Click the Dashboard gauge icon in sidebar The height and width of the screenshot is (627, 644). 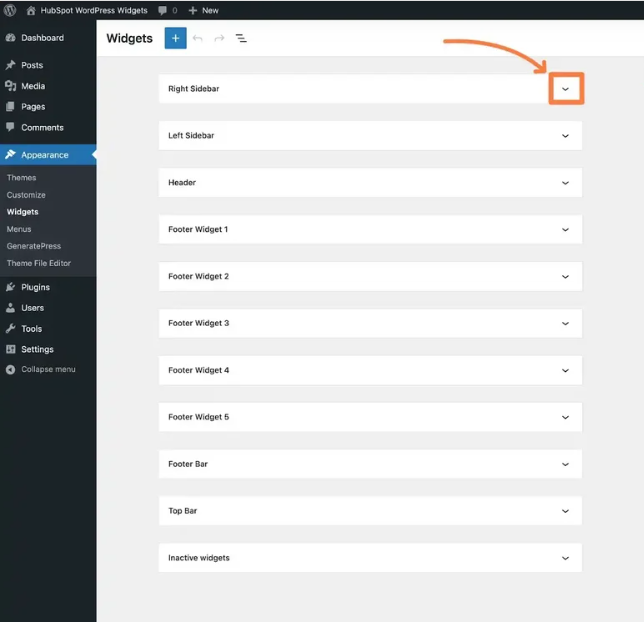11,38
